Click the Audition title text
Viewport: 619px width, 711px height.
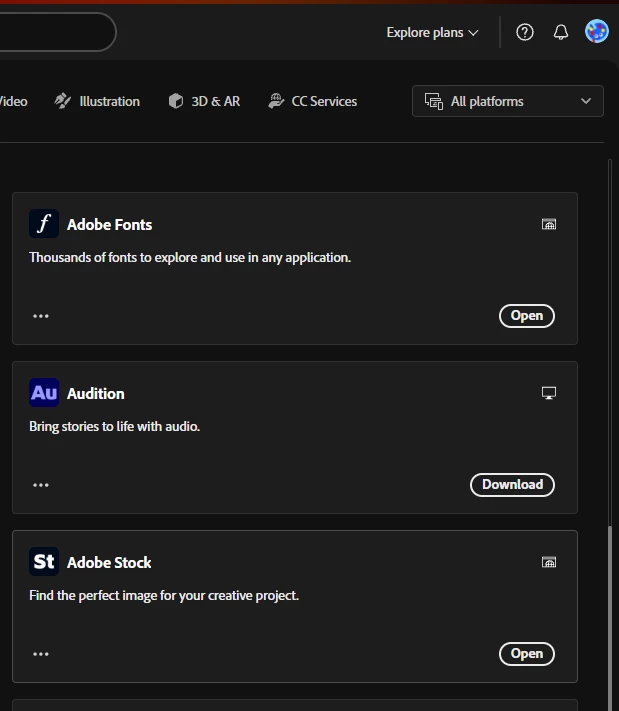(96, 394)
